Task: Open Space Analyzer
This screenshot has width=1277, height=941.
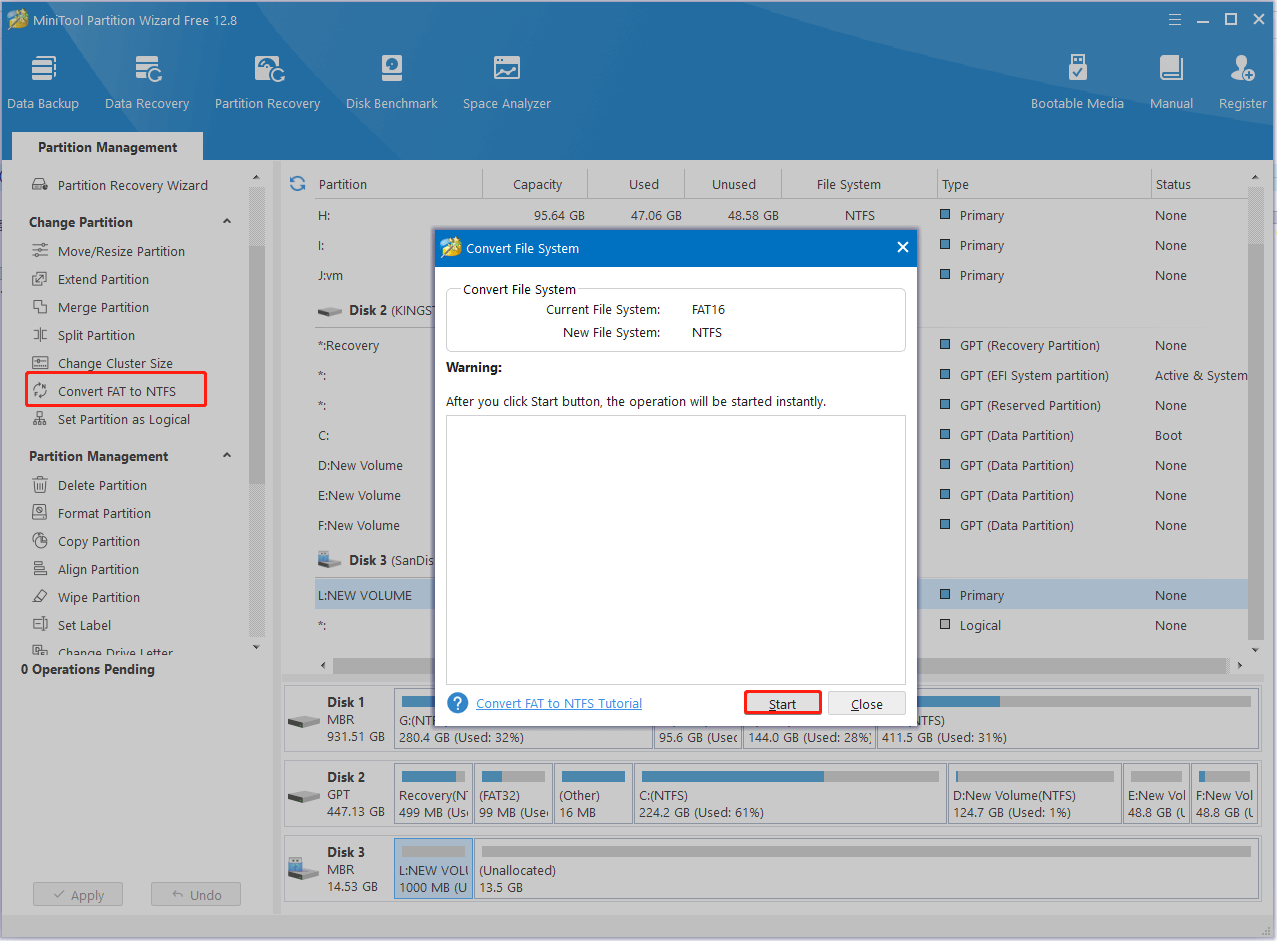Action: pos(507,82)
